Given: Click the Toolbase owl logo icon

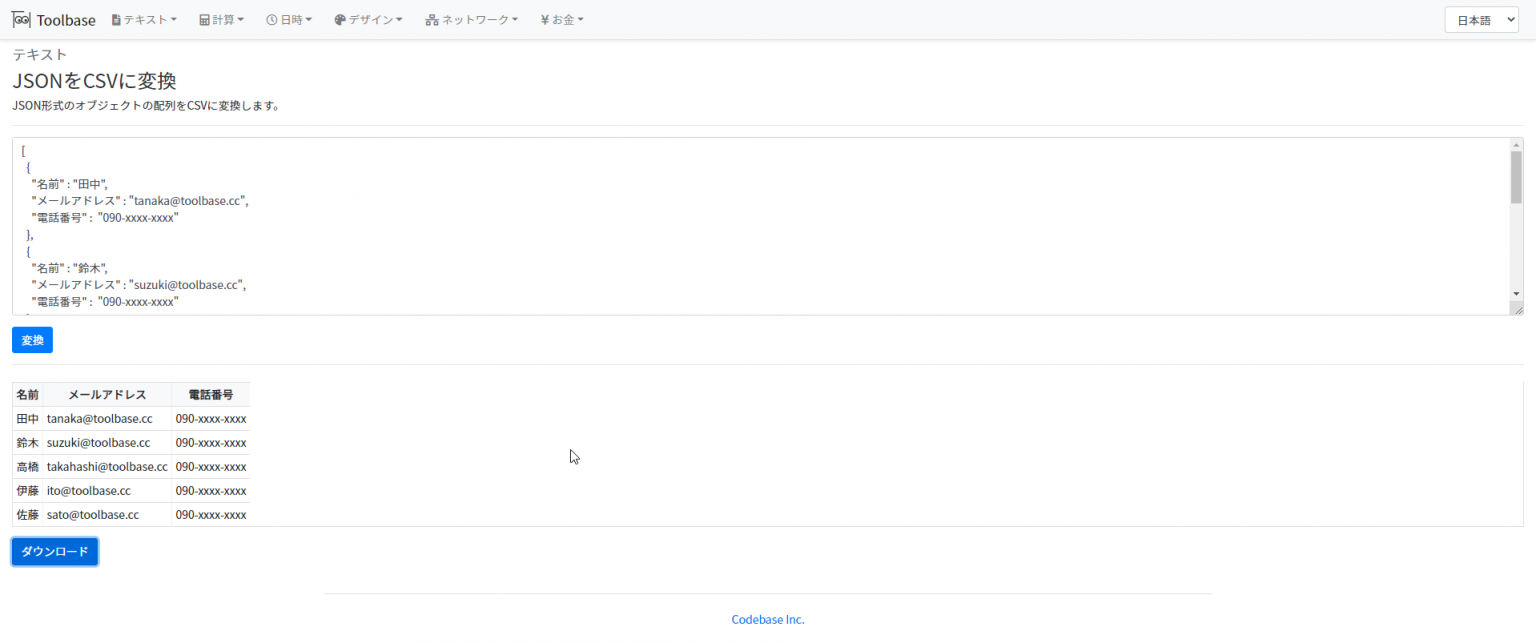Looking at the screenshot, I should click(21, 20).
